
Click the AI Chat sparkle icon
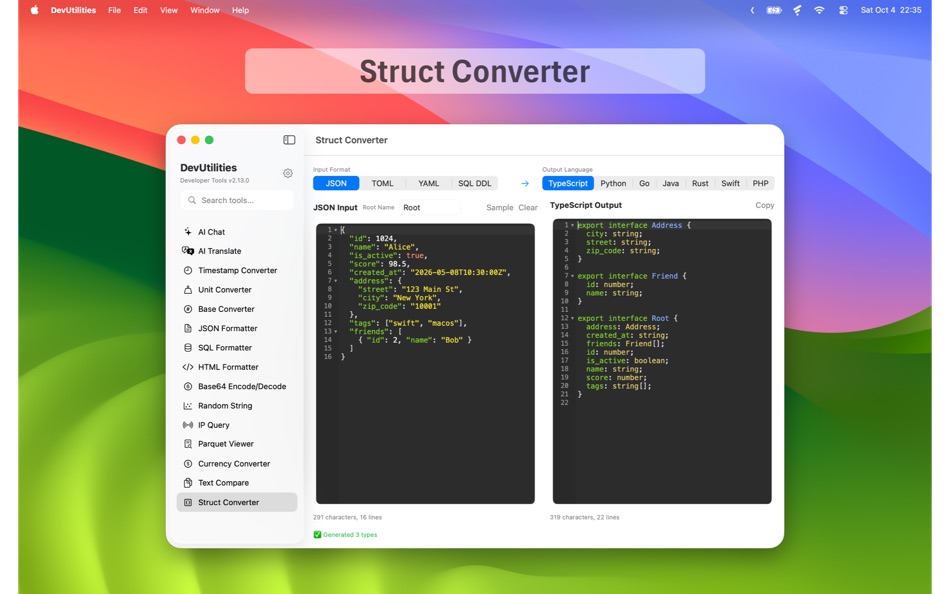click(x=188, y=232)
